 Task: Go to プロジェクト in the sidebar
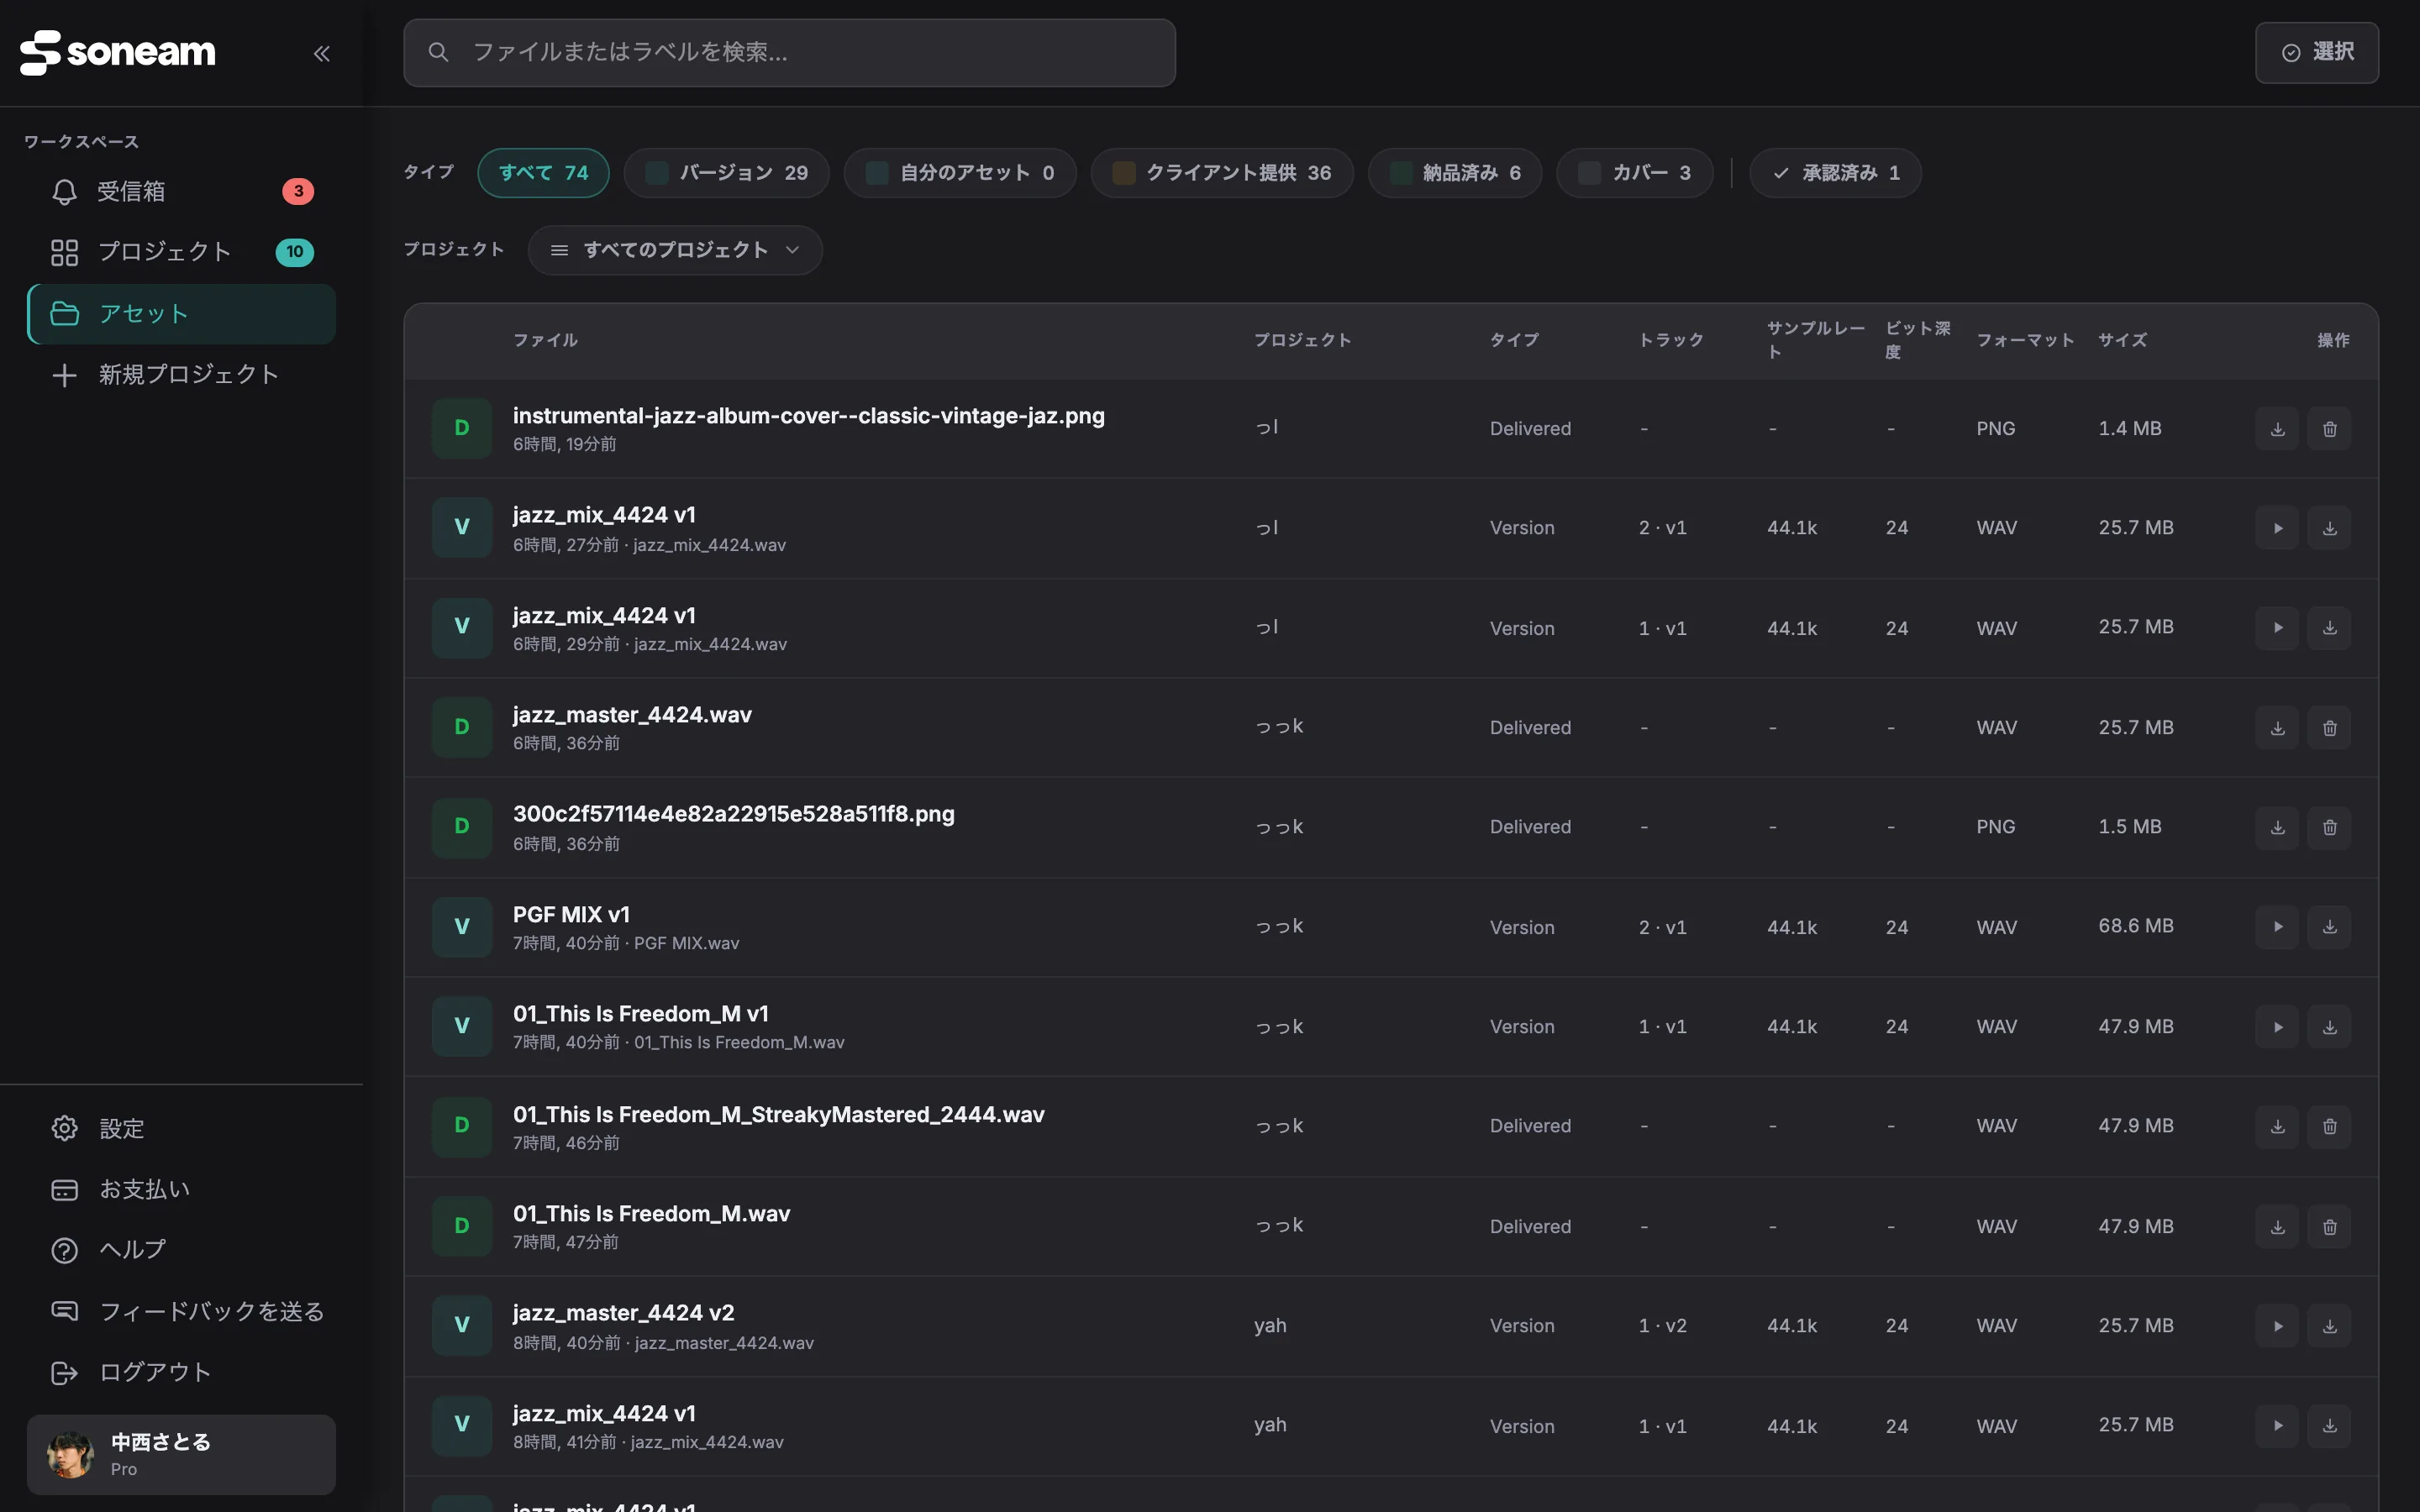[x=181, y=252]
